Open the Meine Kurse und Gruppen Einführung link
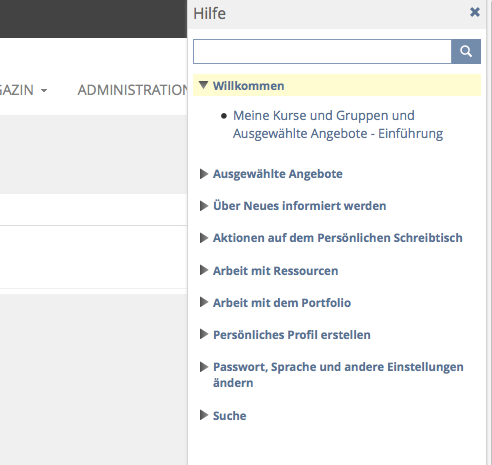This screenshot has height=465, width=492. tap(338, 124)
